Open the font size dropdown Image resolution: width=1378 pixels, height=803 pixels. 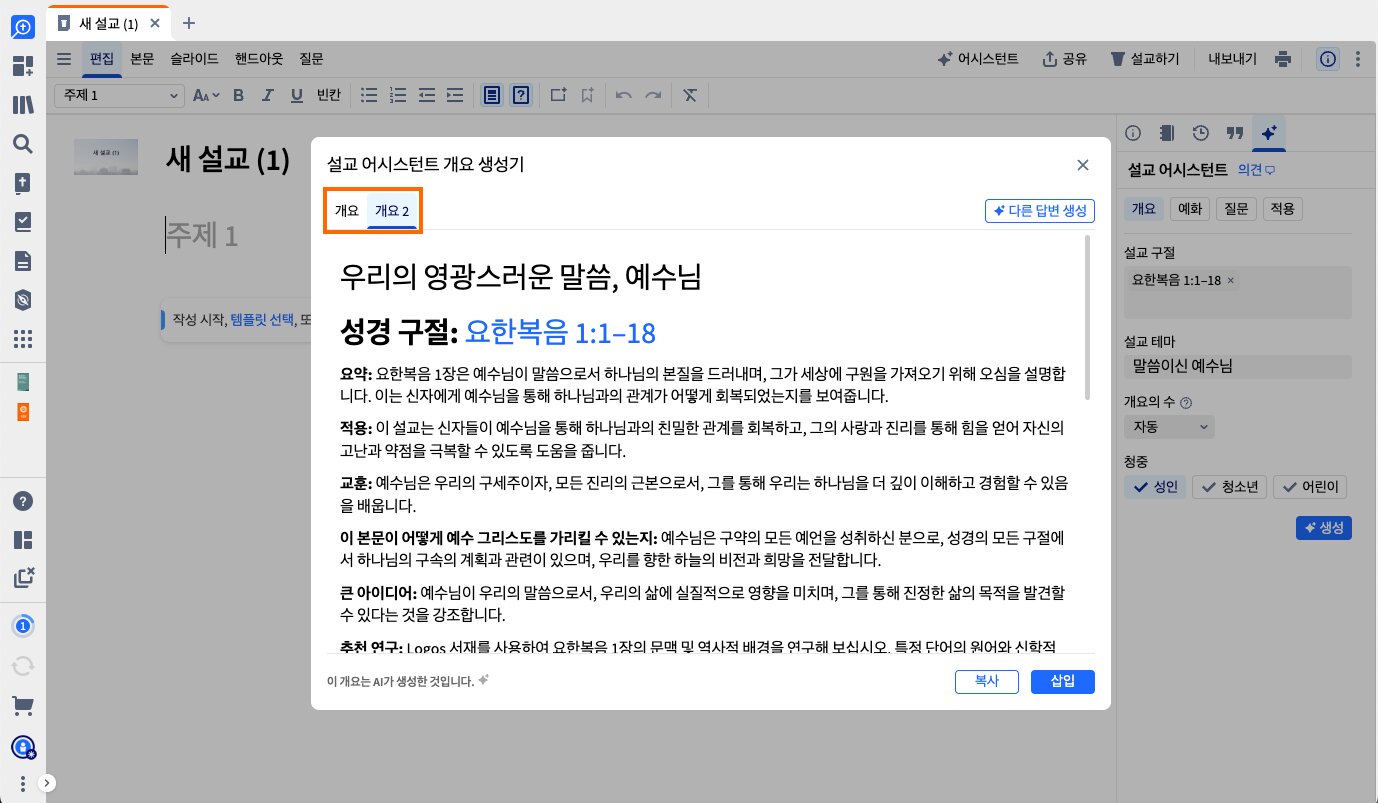pos(204,95)
